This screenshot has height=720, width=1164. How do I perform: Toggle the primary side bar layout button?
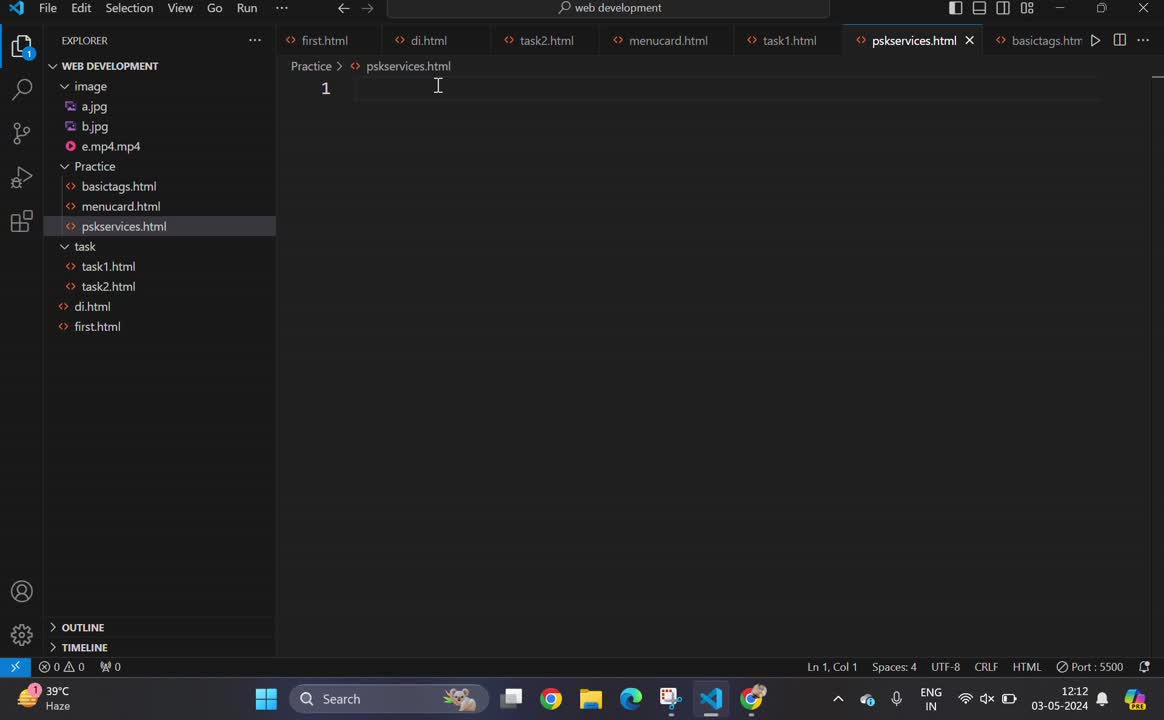coord(956,8)
